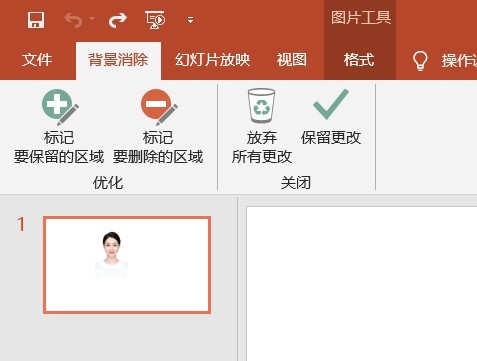
Task: Click the blank slide editing canvas
Action: [x=362, y=283]
